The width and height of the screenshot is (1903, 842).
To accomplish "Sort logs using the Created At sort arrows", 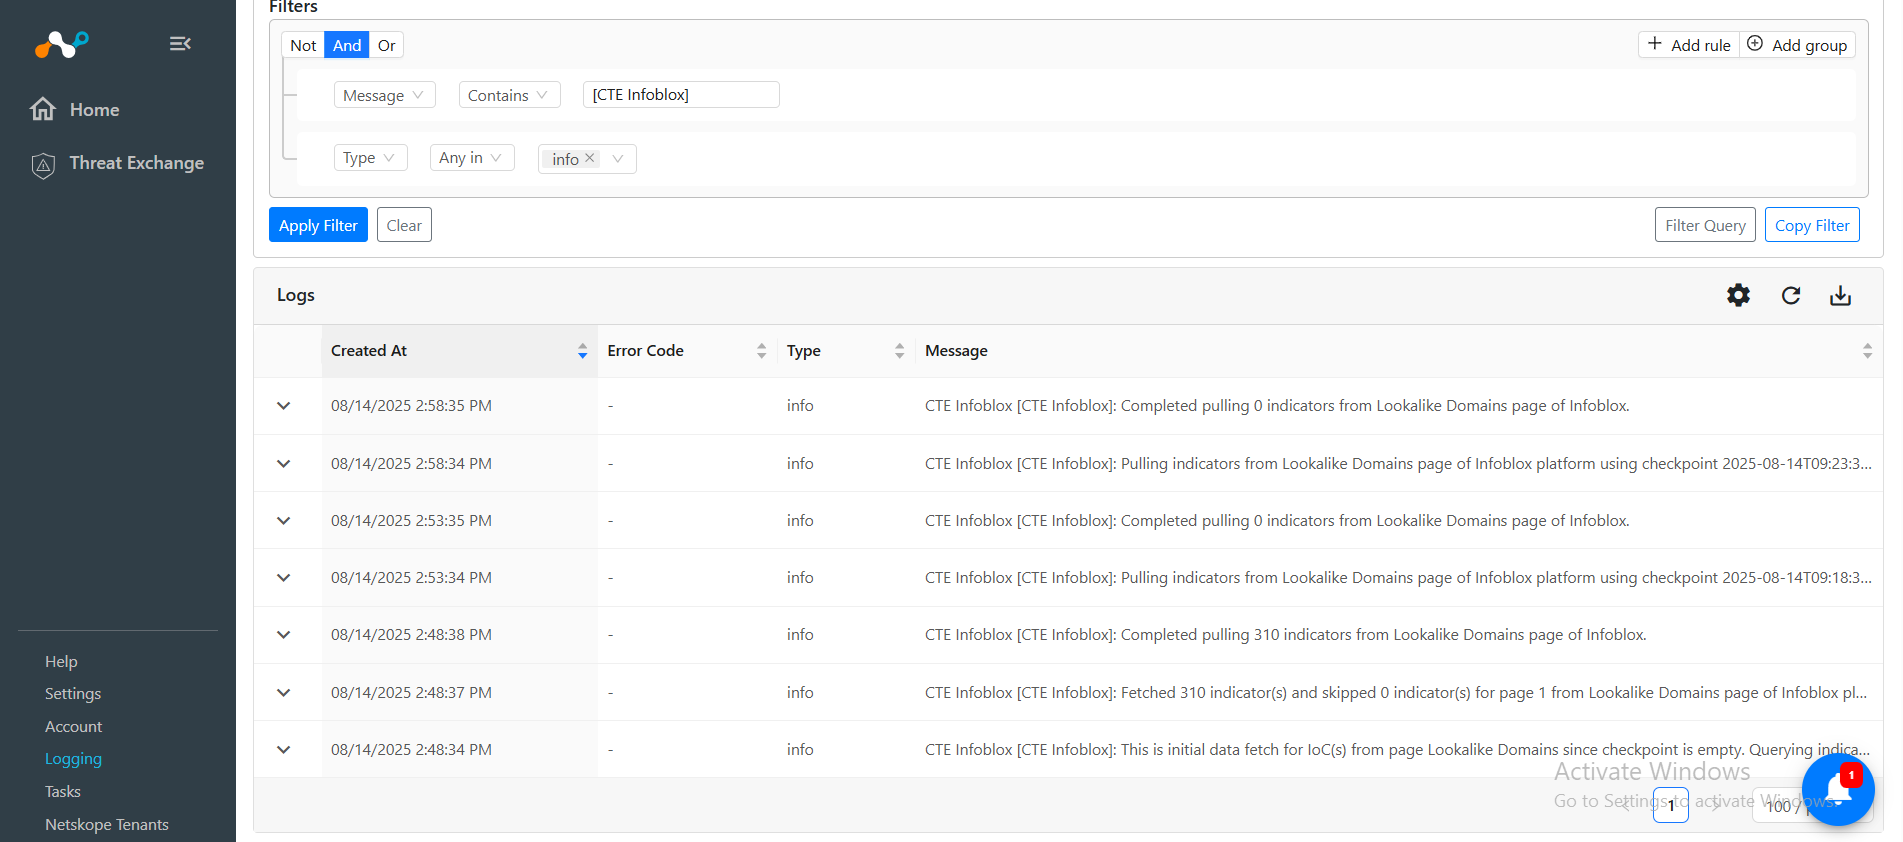I will pos(582,351).
